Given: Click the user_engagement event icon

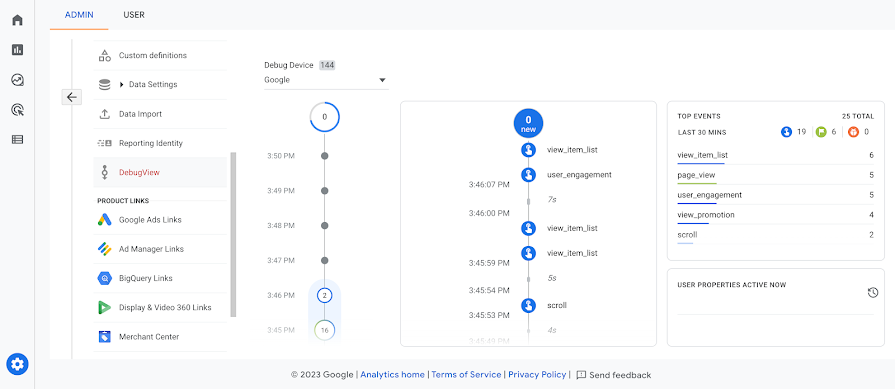Looking at the screenshot, I should pos(529,175).
